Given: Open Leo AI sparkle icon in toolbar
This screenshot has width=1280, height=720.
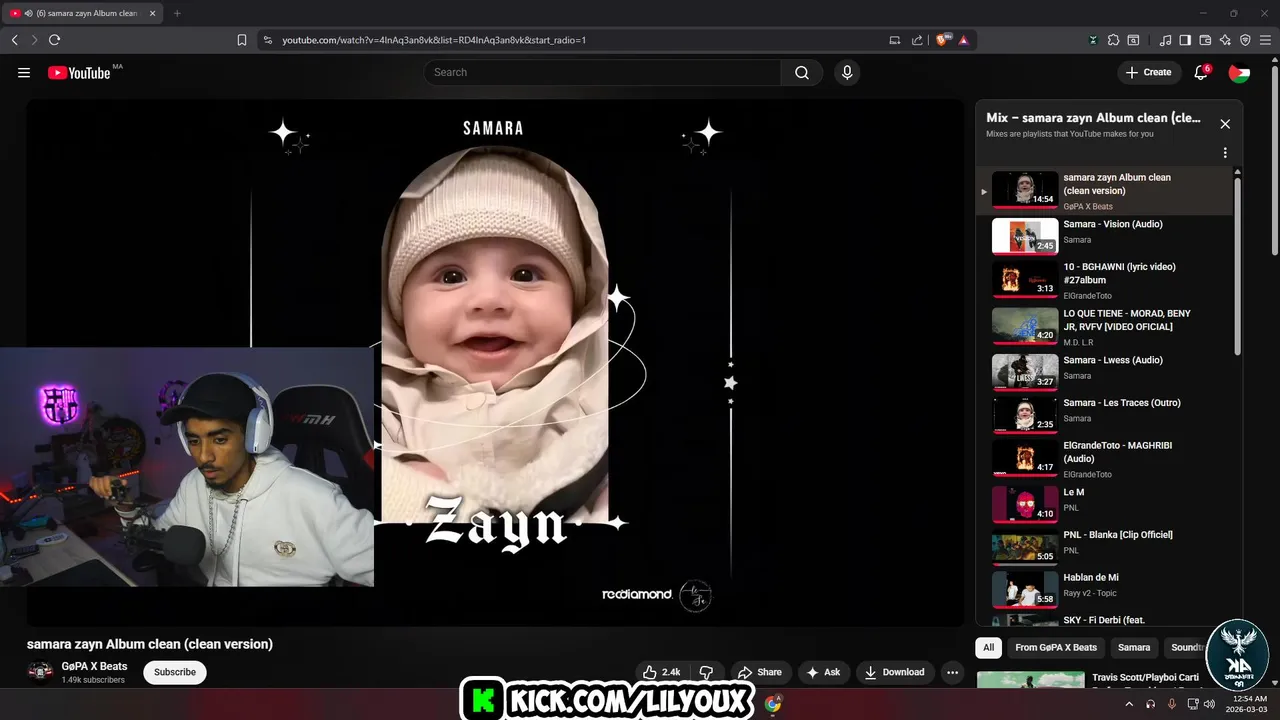Looking at the screenshot, I should pos(1225,40).
